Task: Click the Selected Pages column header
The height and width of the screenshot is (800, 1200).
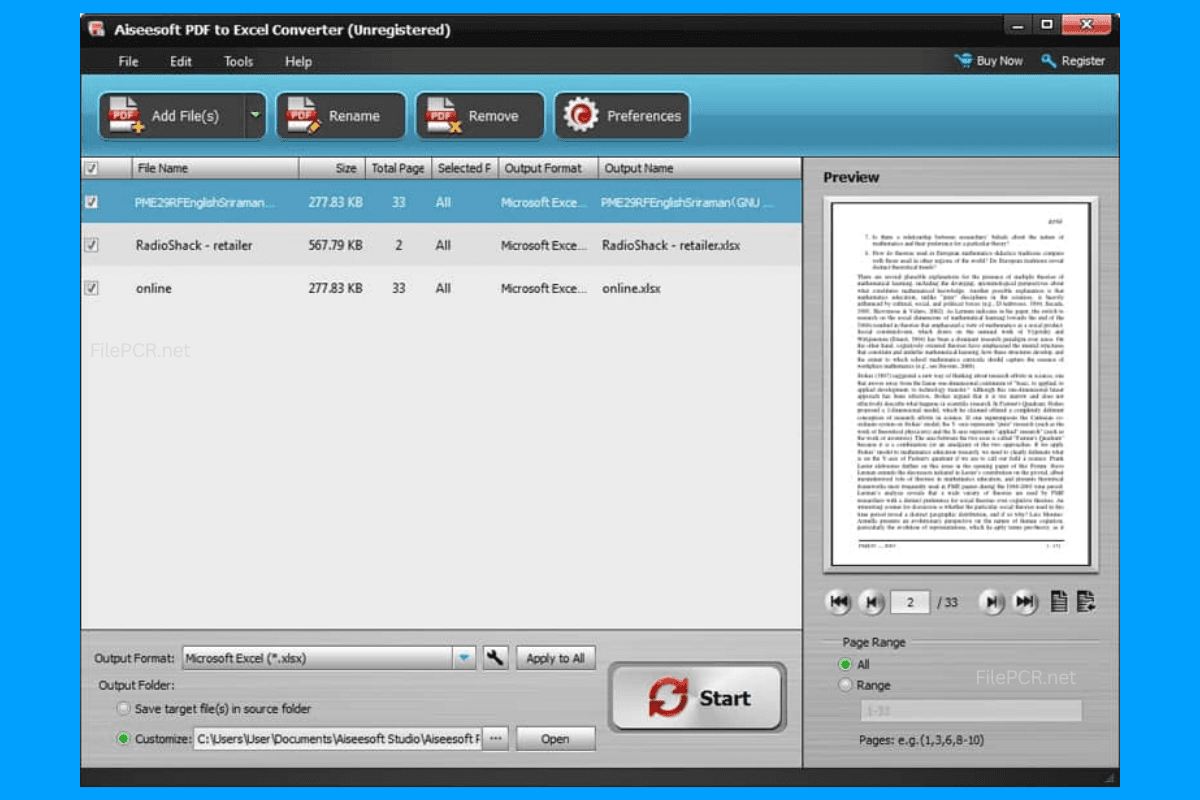Action: click(464, 168)
